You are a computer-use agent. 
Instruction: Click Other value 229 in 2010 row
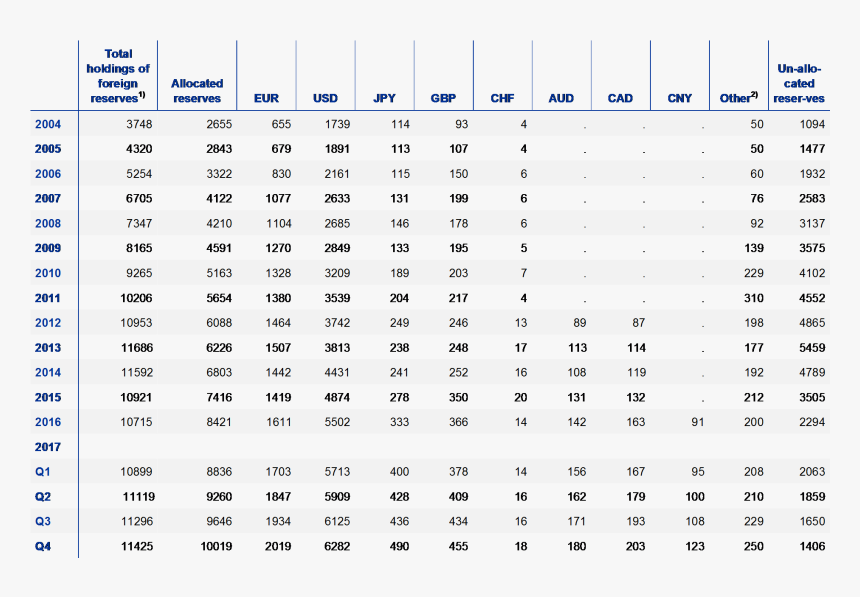[754, 273]
